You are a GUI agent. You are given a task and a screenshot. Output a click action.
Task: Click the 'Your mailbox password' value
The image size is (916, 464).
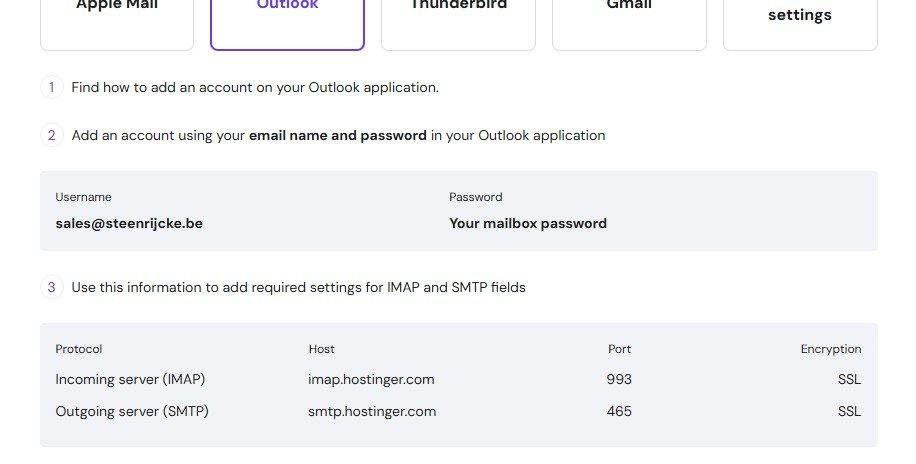[x=528, y=223]
